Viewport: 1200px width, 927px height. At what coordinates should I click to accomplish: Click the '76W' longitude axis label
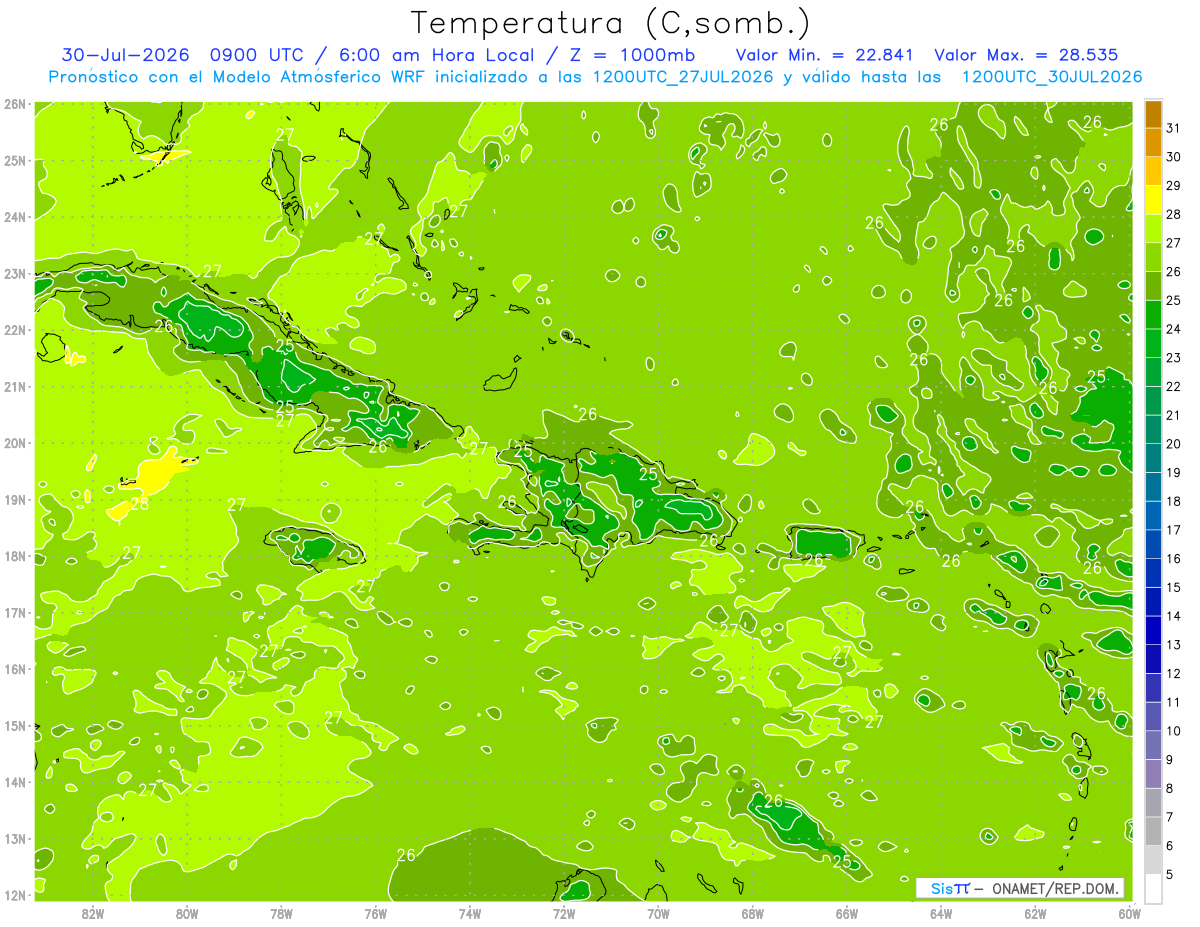pyautogui.click(x=375, y=913)
